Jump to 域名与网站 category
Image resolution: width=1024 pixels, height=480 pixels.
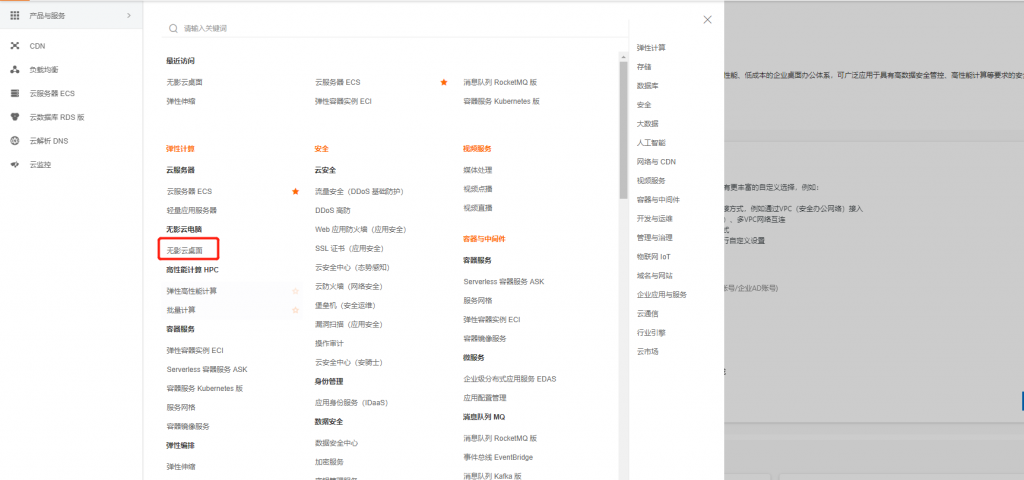654,276
